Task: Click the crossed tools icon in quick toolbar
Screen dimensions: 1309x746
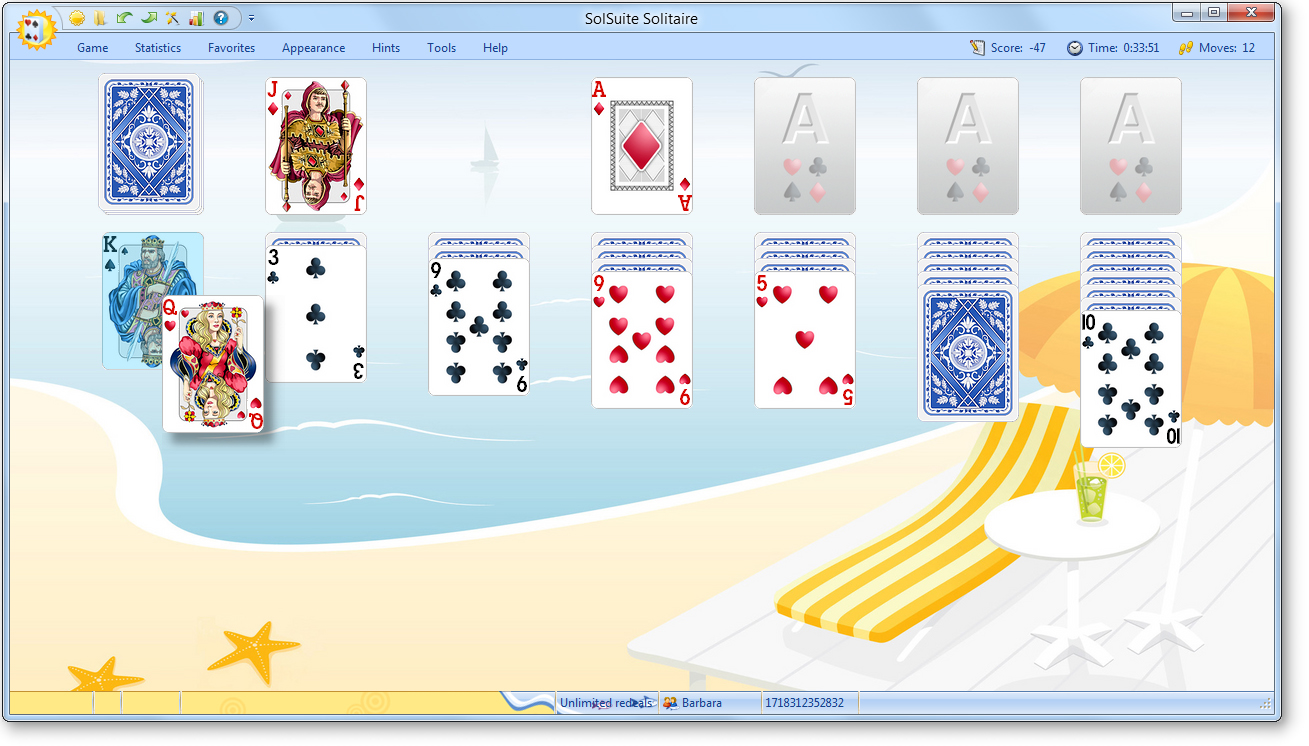Action: (x=172, y=18)
